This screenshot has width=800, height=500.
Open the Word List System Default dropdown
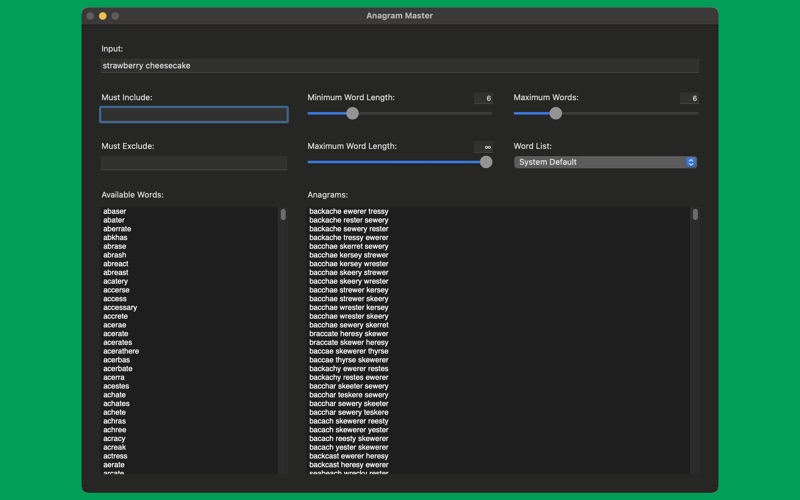tap(605, 162)
